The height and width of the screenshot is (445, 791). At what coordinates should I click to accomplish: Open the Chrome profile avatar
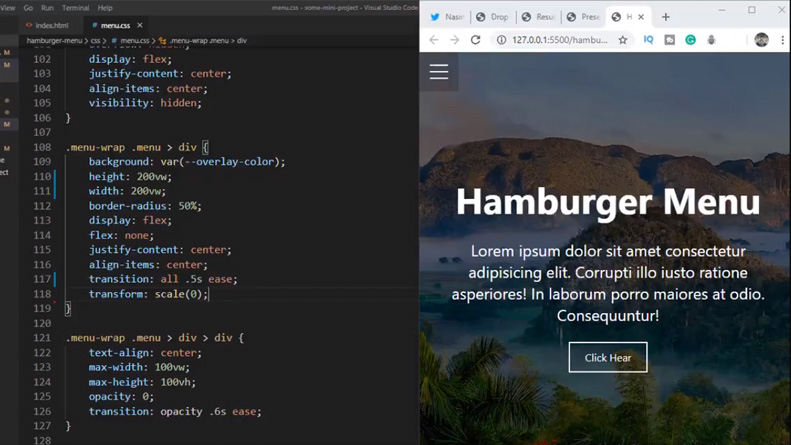(x=761, y=40)
